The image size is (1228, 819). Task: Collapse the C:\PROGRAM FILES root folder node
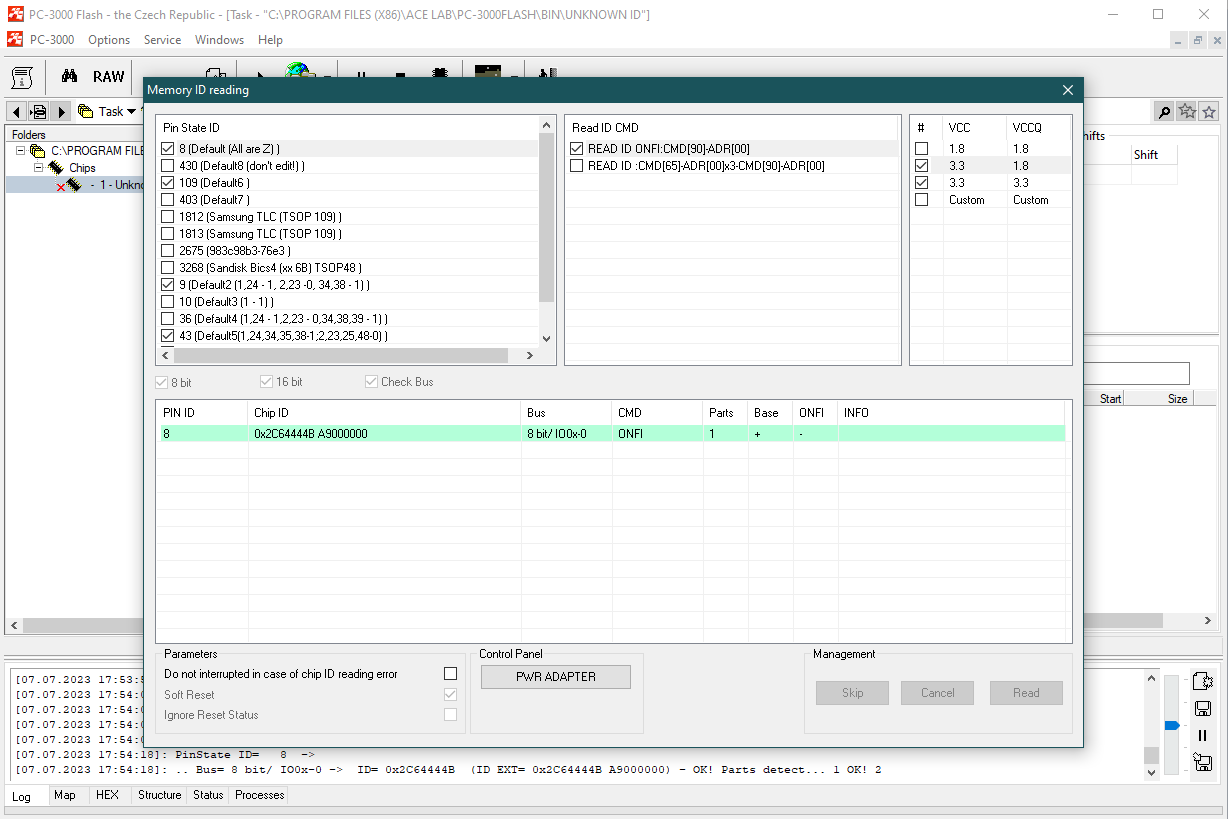click(x=21, y=151)
